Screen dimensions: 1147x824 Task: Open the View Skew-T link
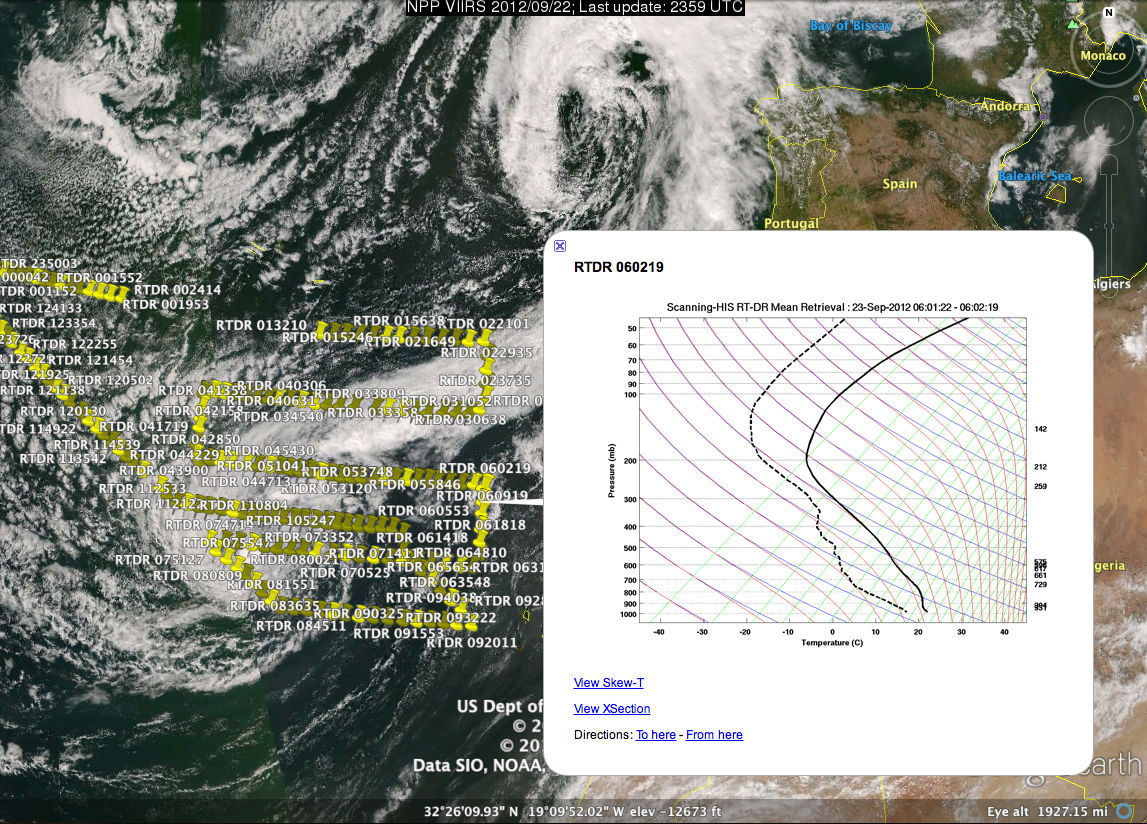tap(608, 683)
